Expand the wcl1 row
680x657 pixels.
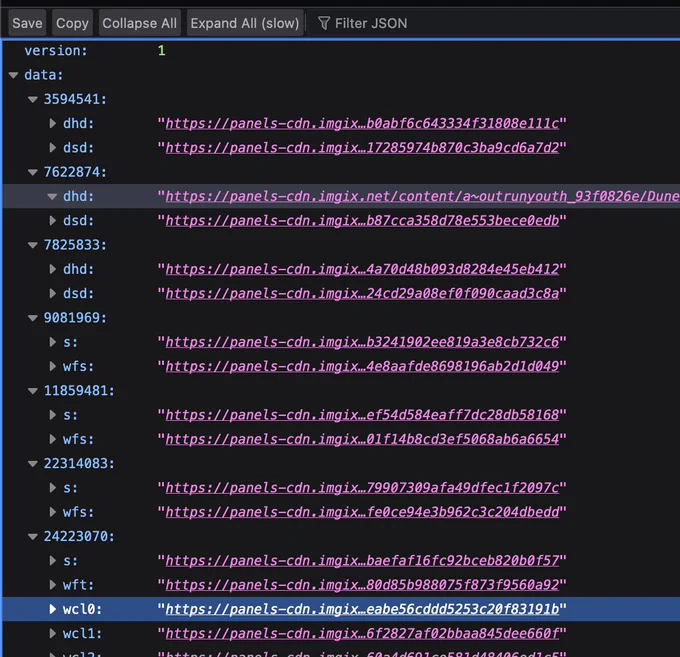[x=52, y=634]
